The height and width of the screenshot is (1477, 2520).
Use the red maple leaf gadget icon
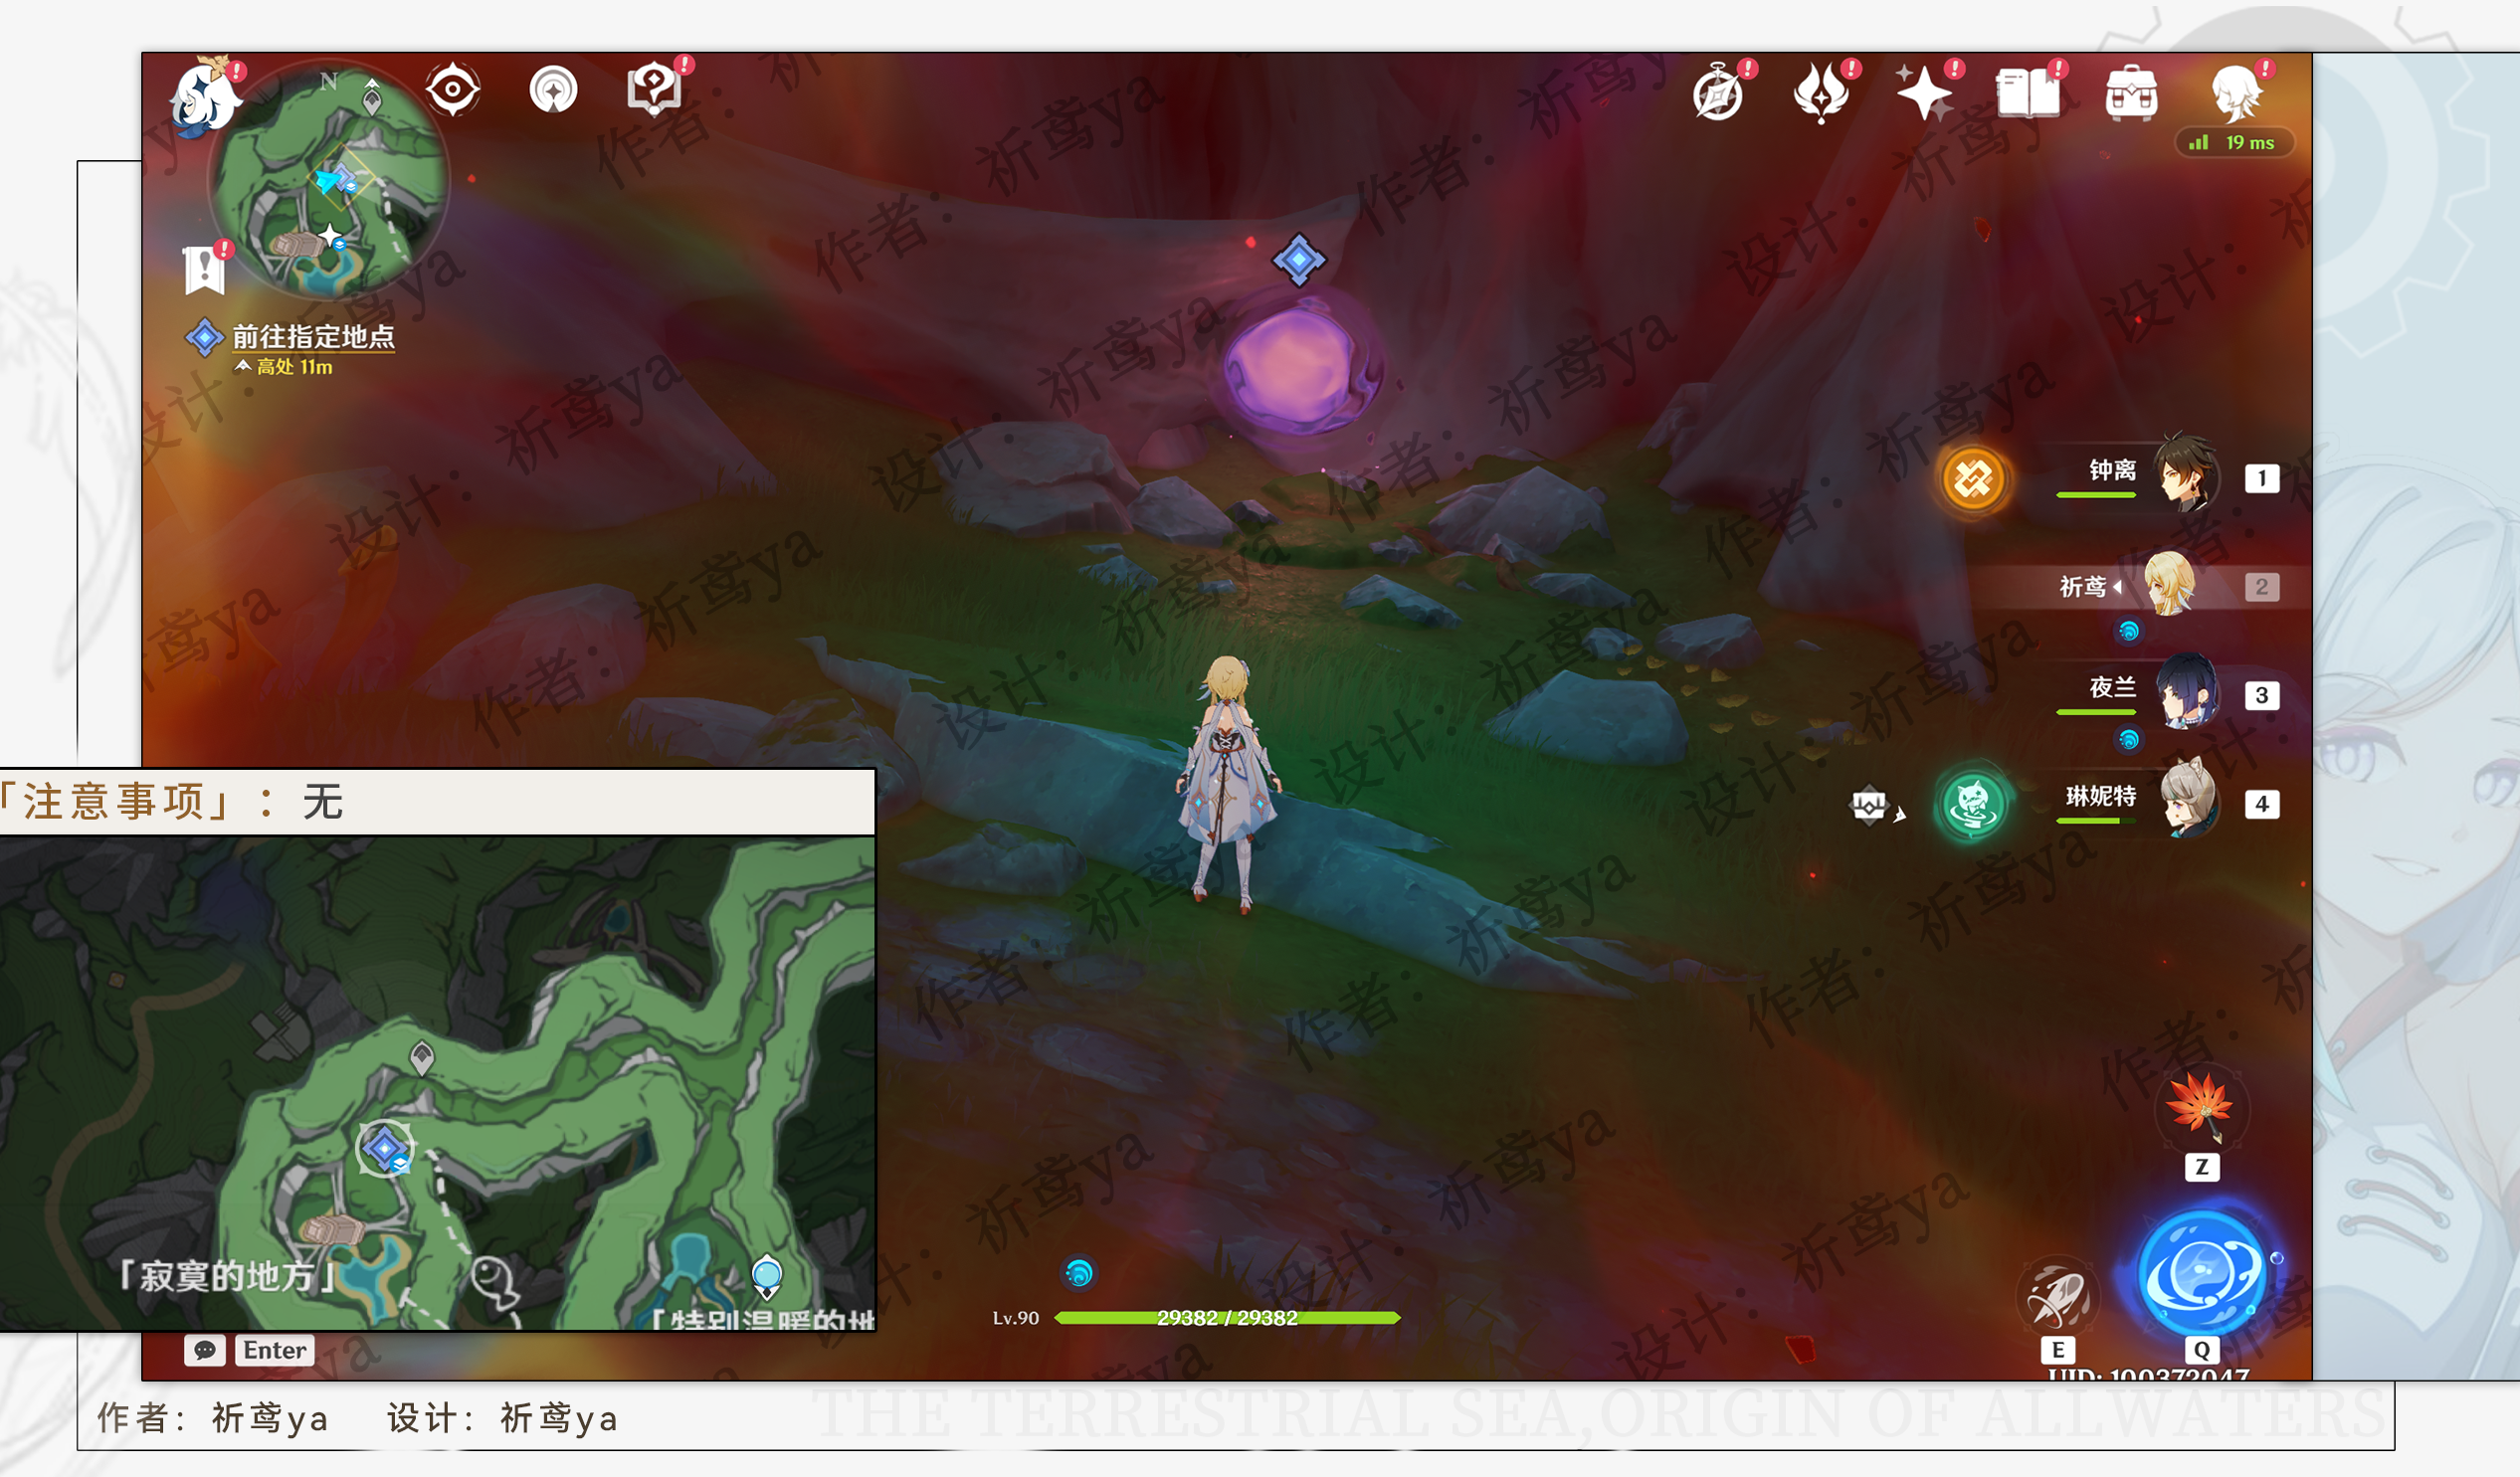coord(2200,1106)
